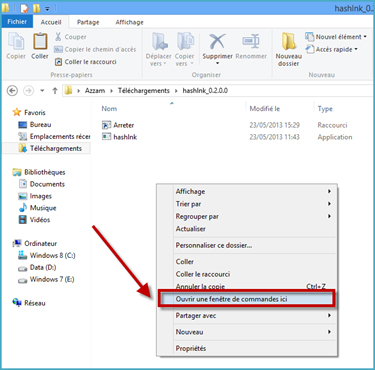Click the Back navigation arrow
This screenshot has height=370, width=375.
[12, 90]
